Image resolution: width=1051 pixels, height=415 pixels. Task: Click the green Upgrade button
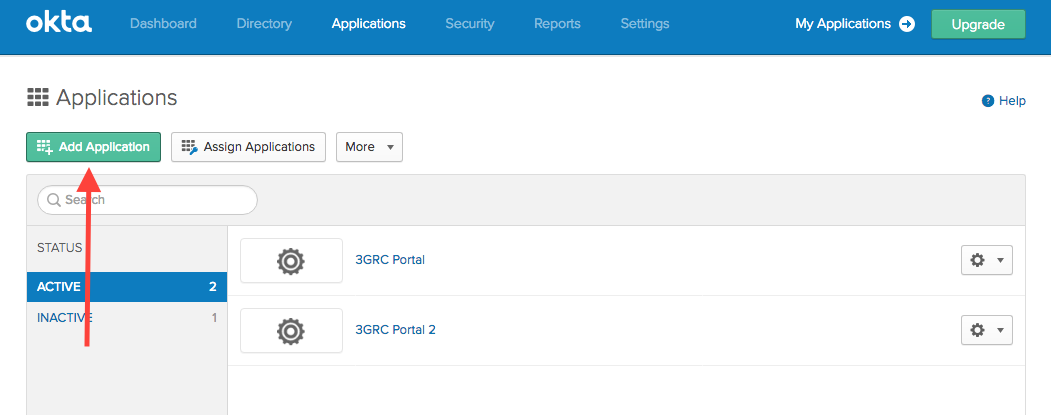[978, 25]
